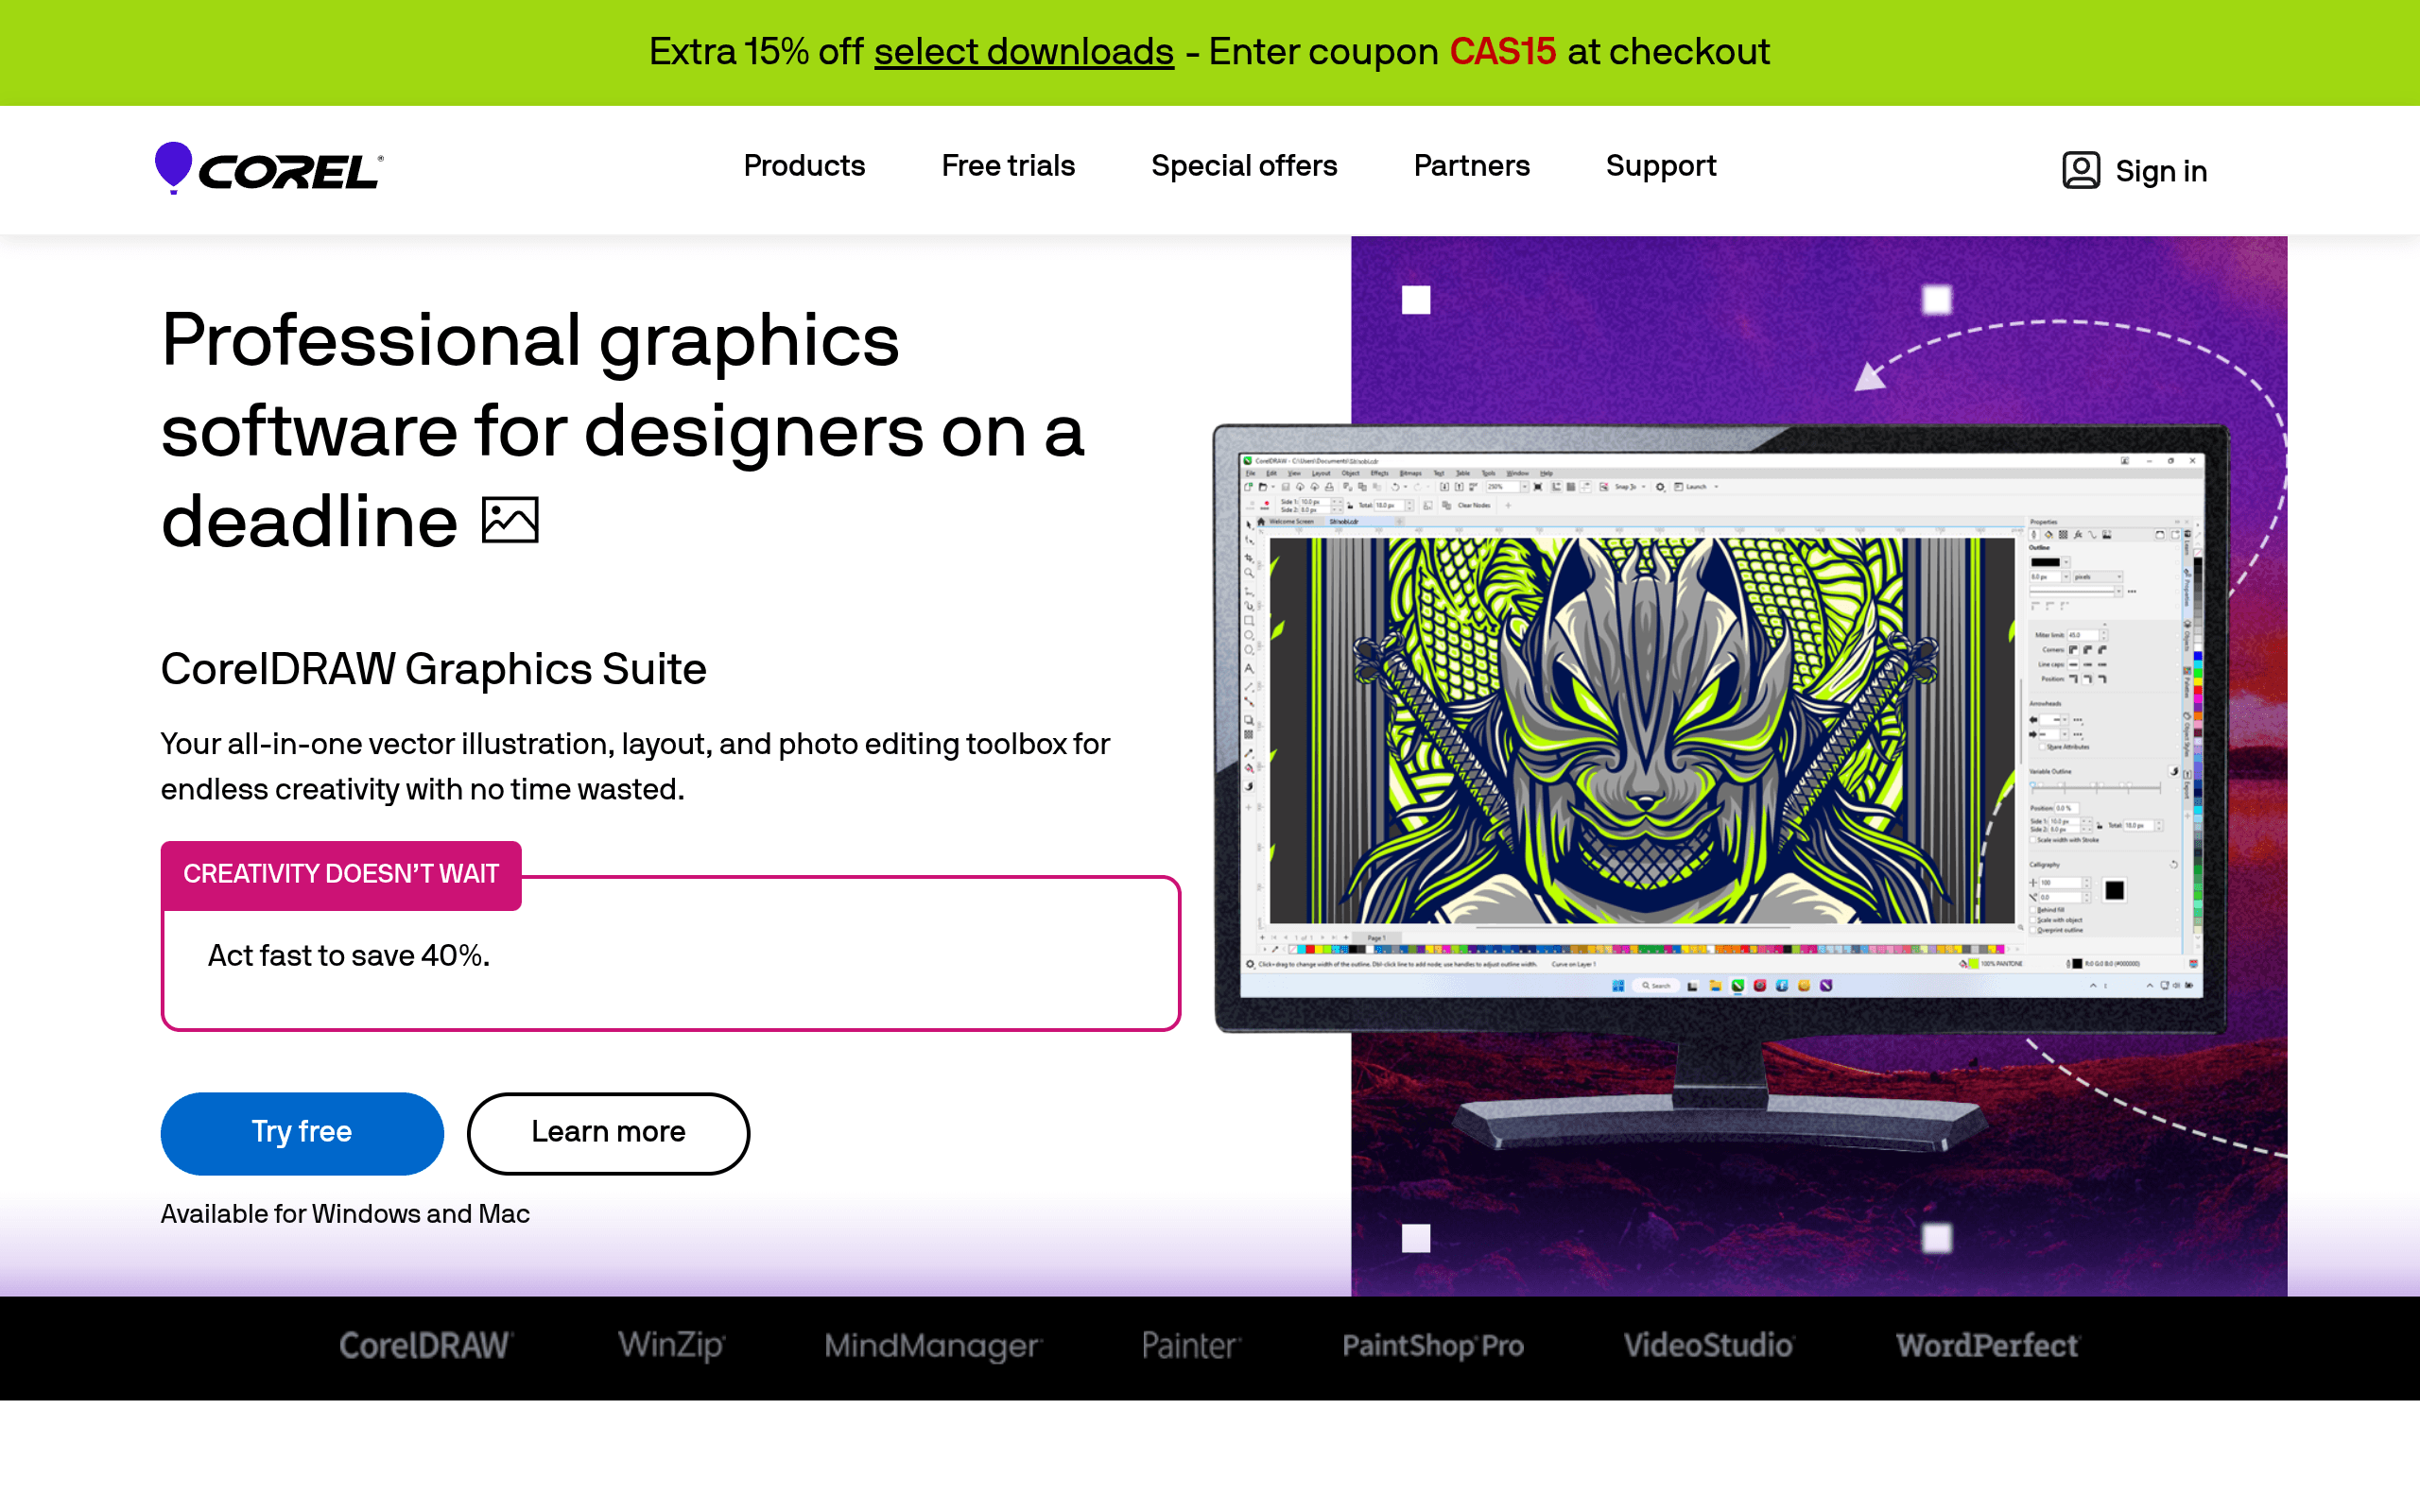Click the Sign in user icon

click(x=2080, y=170)
